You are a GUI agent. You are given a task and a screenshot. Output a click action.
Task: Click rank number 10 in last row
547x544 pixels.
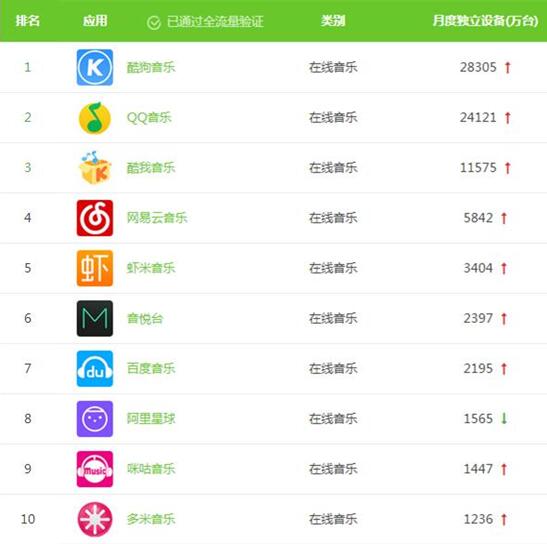[x=28, y=519]
